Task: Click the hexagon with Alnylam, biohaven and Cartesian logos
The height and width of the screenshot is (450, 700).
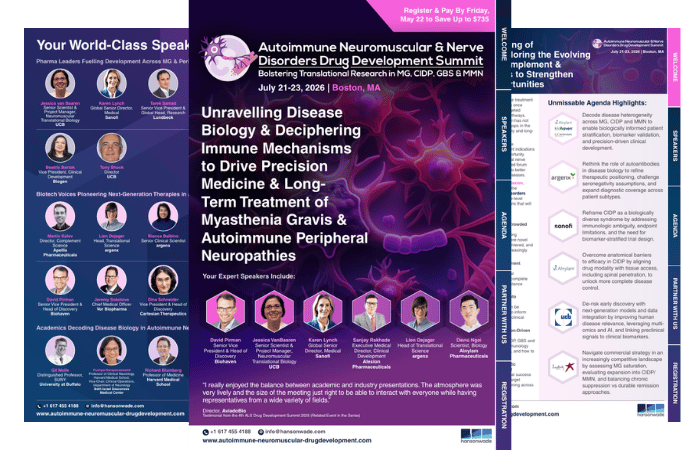Action: tap(563, 128)
